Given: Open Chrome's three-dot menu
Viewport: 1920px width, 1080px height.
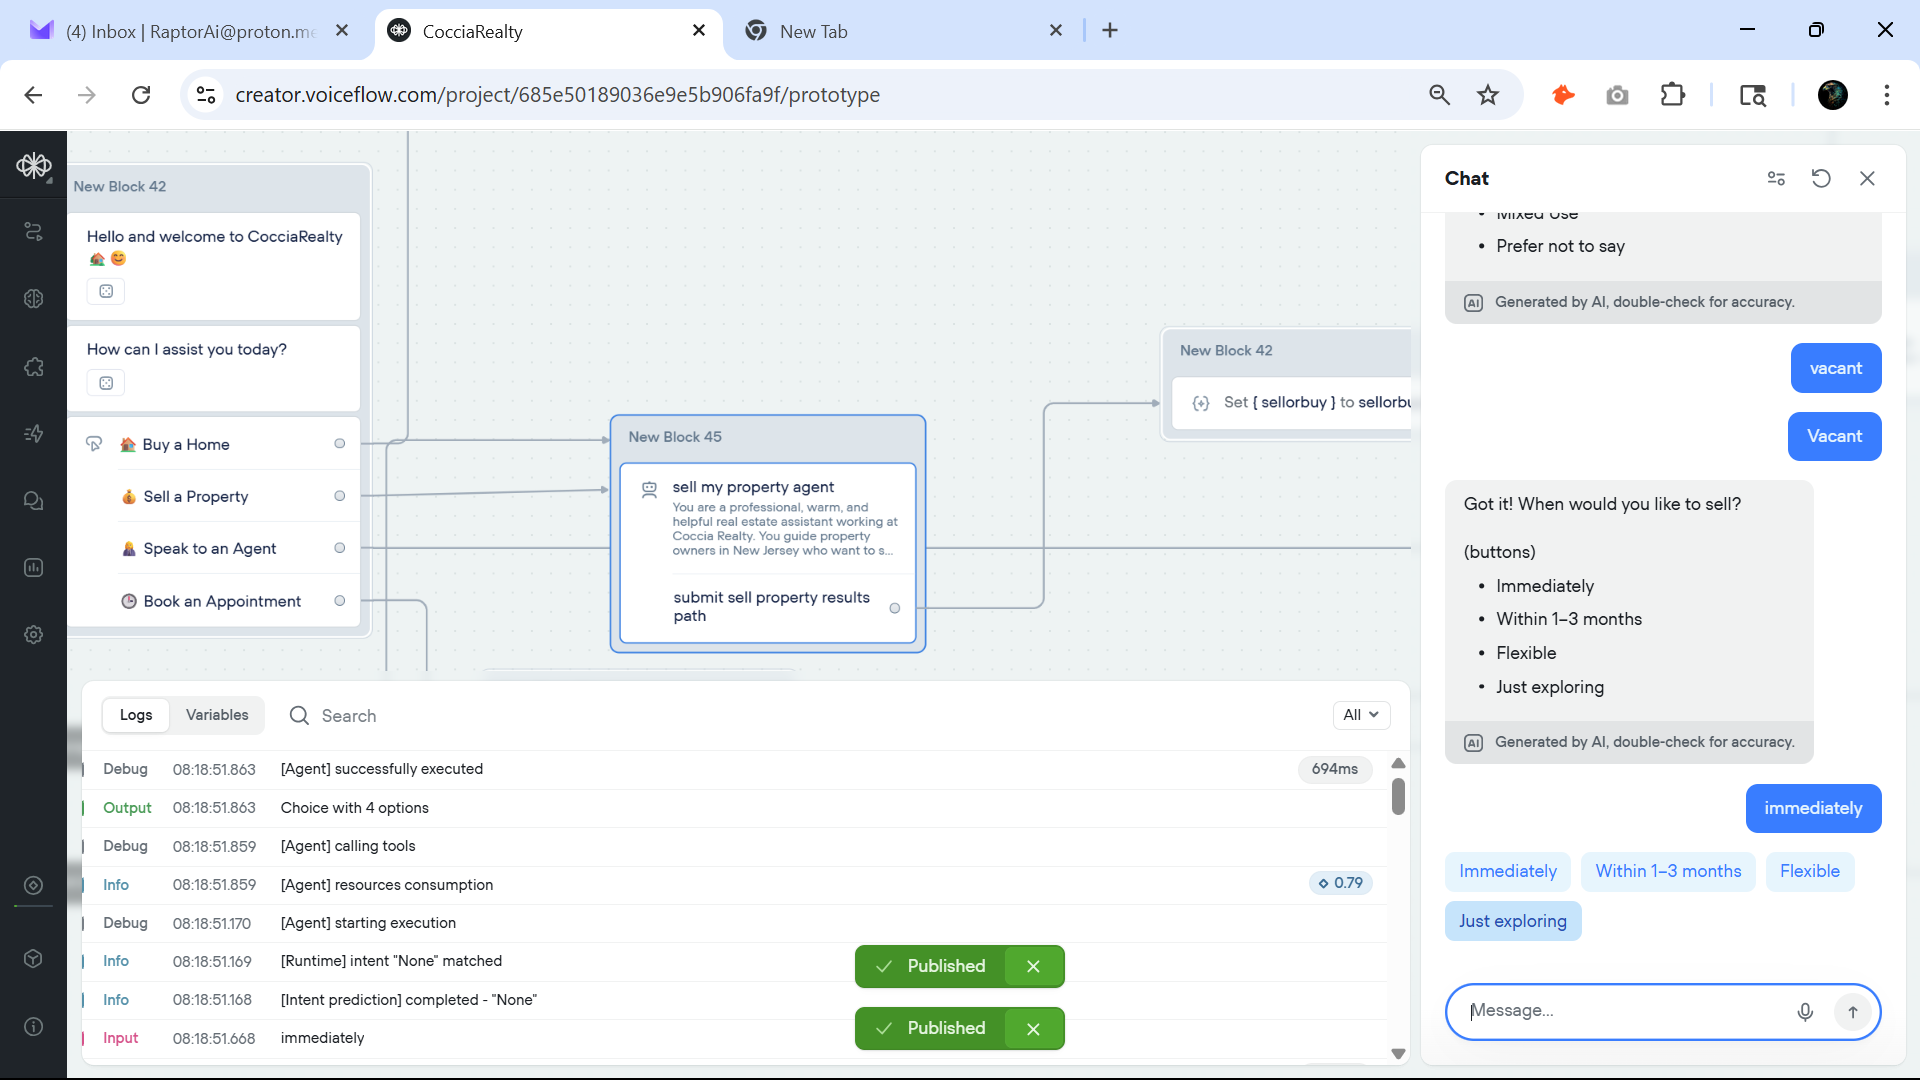Looking at the screenshot, I should (x=1886, y=95).
